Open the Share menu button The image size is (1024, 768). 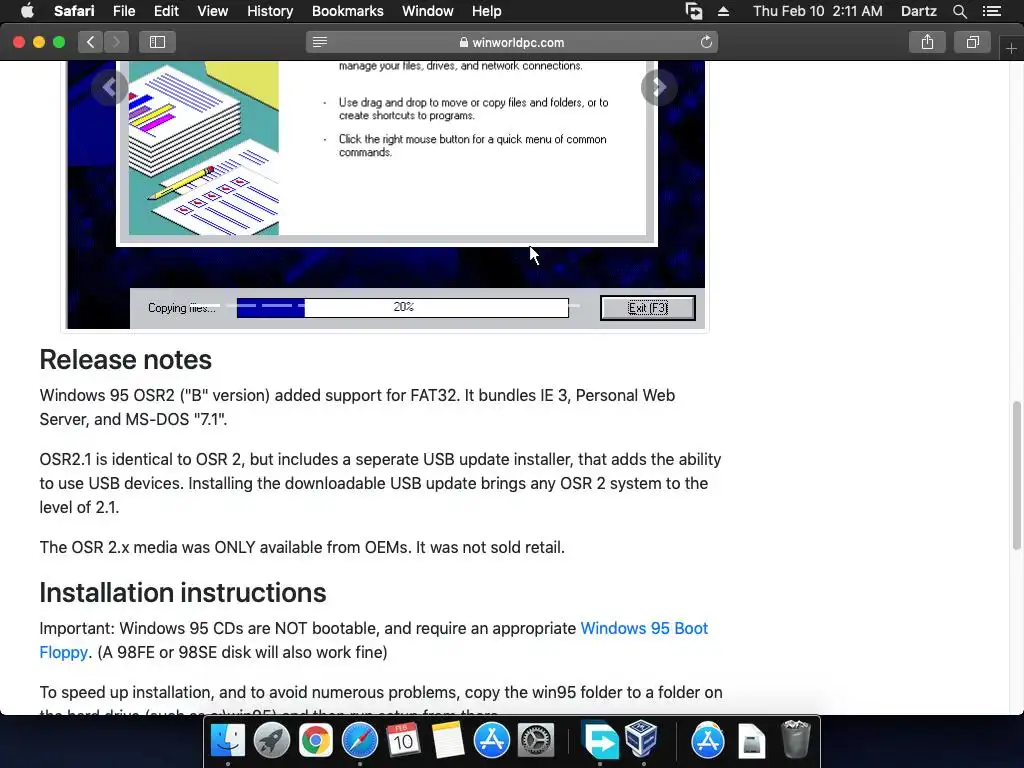tap(927, 42)
